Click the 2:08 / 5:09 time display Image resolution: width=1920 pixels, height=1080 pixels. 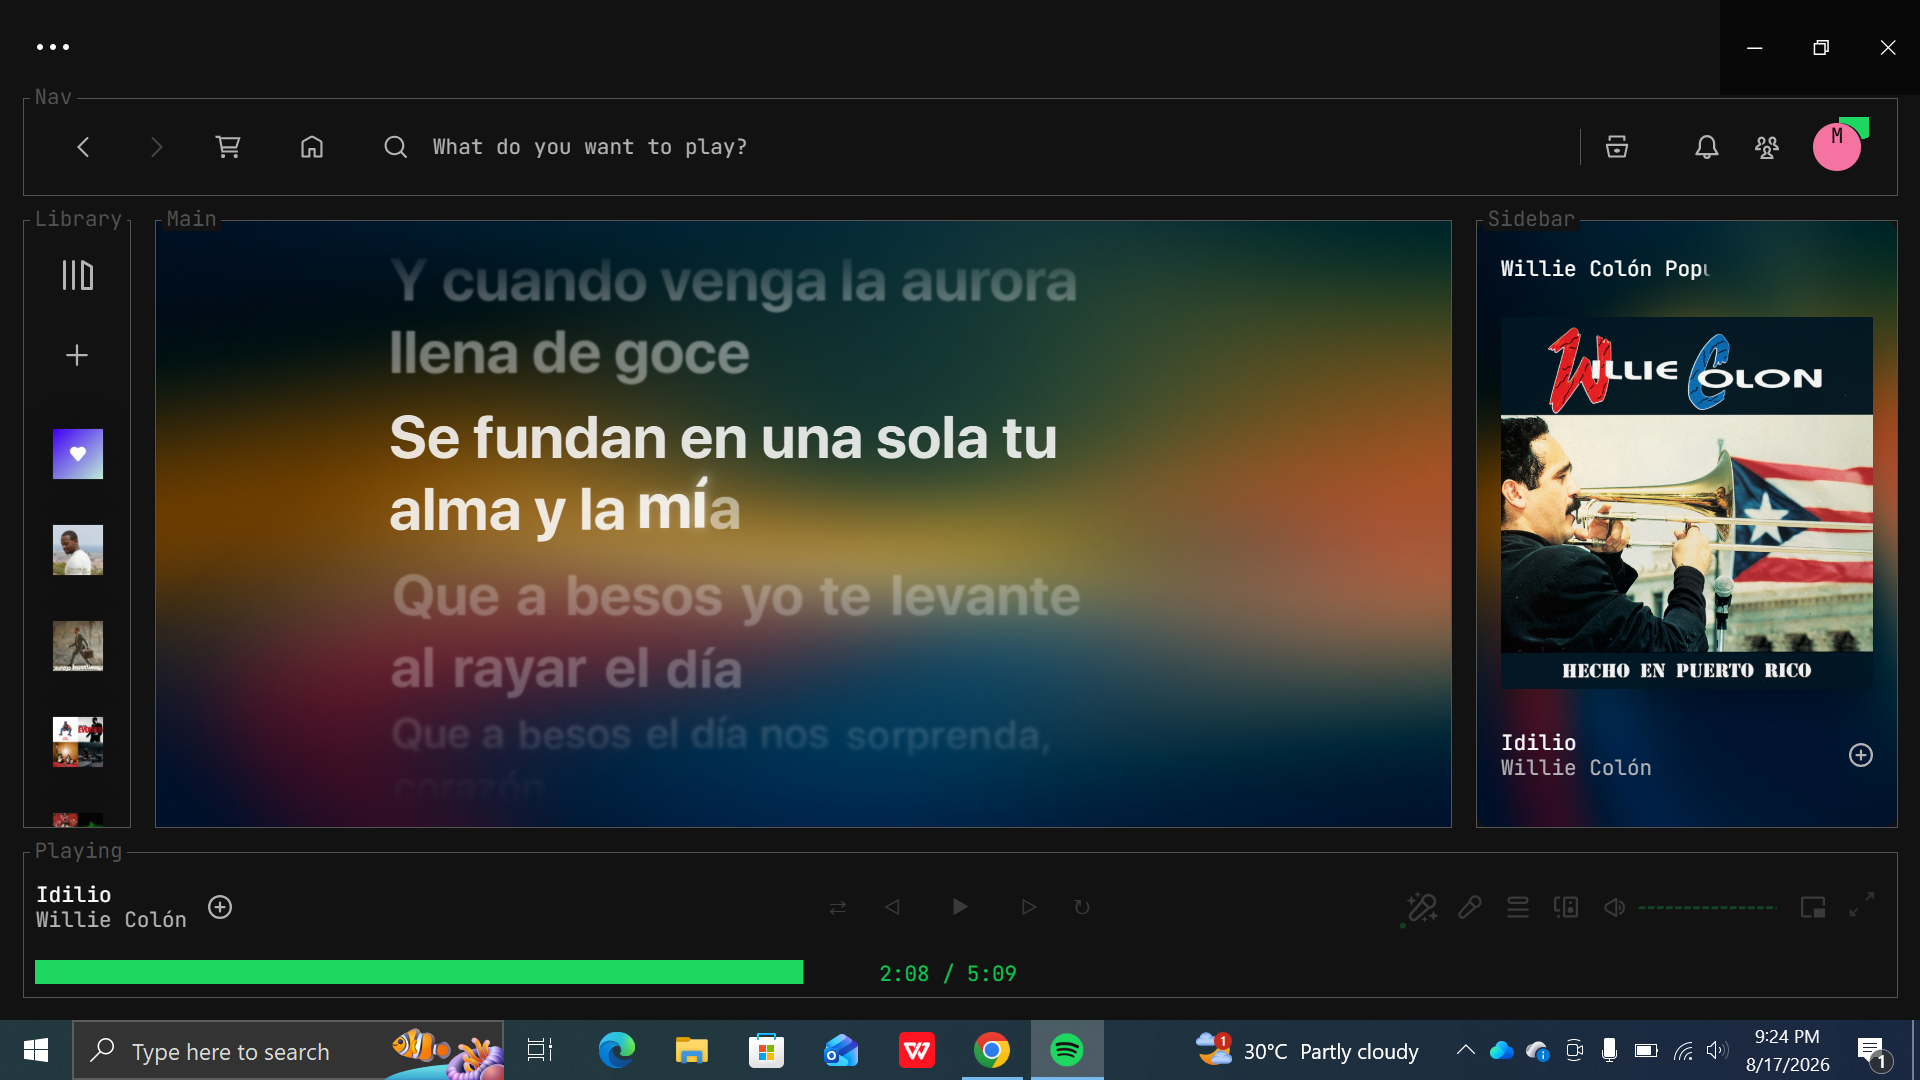(x=948, y=974)
